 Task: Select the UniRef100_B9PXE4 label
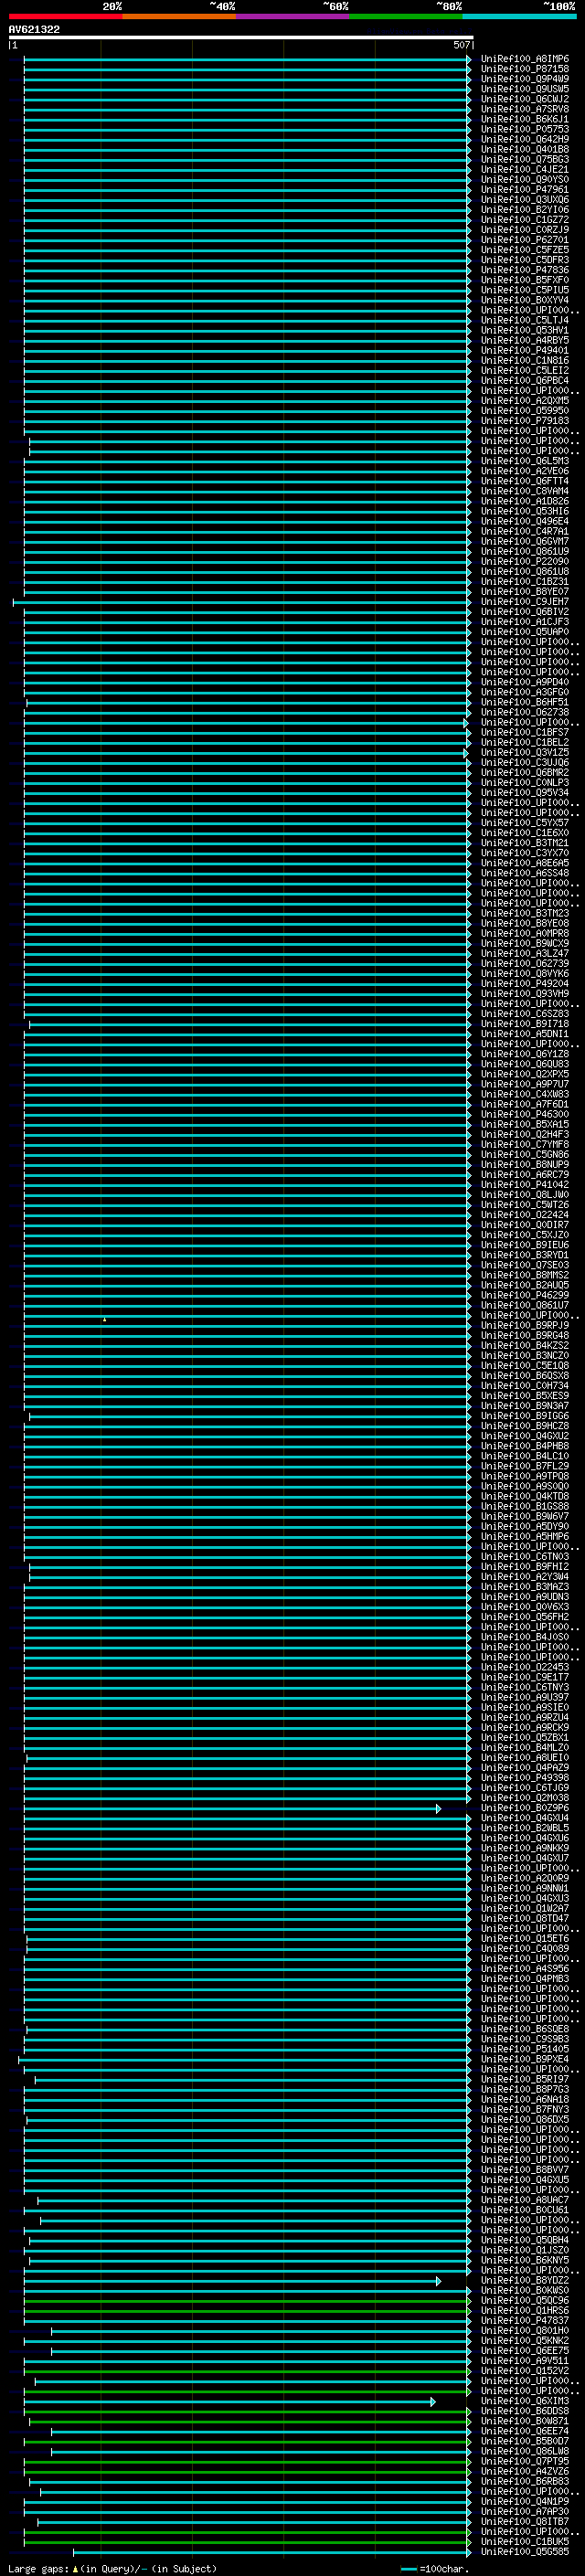(525, 2059)
